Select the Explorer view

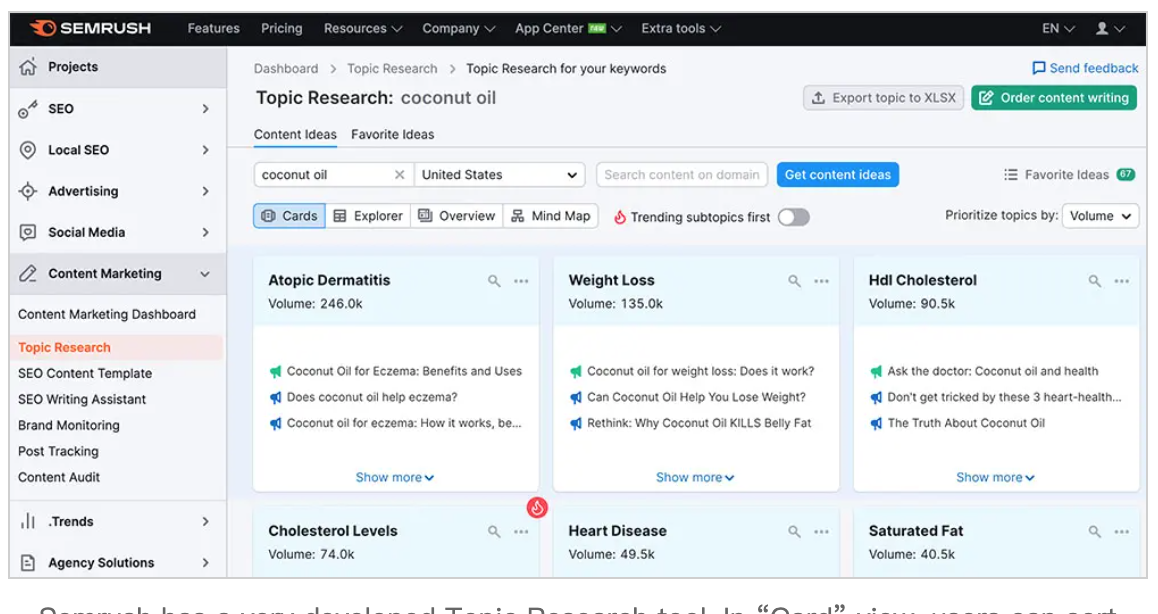click(x=368, y=216)
